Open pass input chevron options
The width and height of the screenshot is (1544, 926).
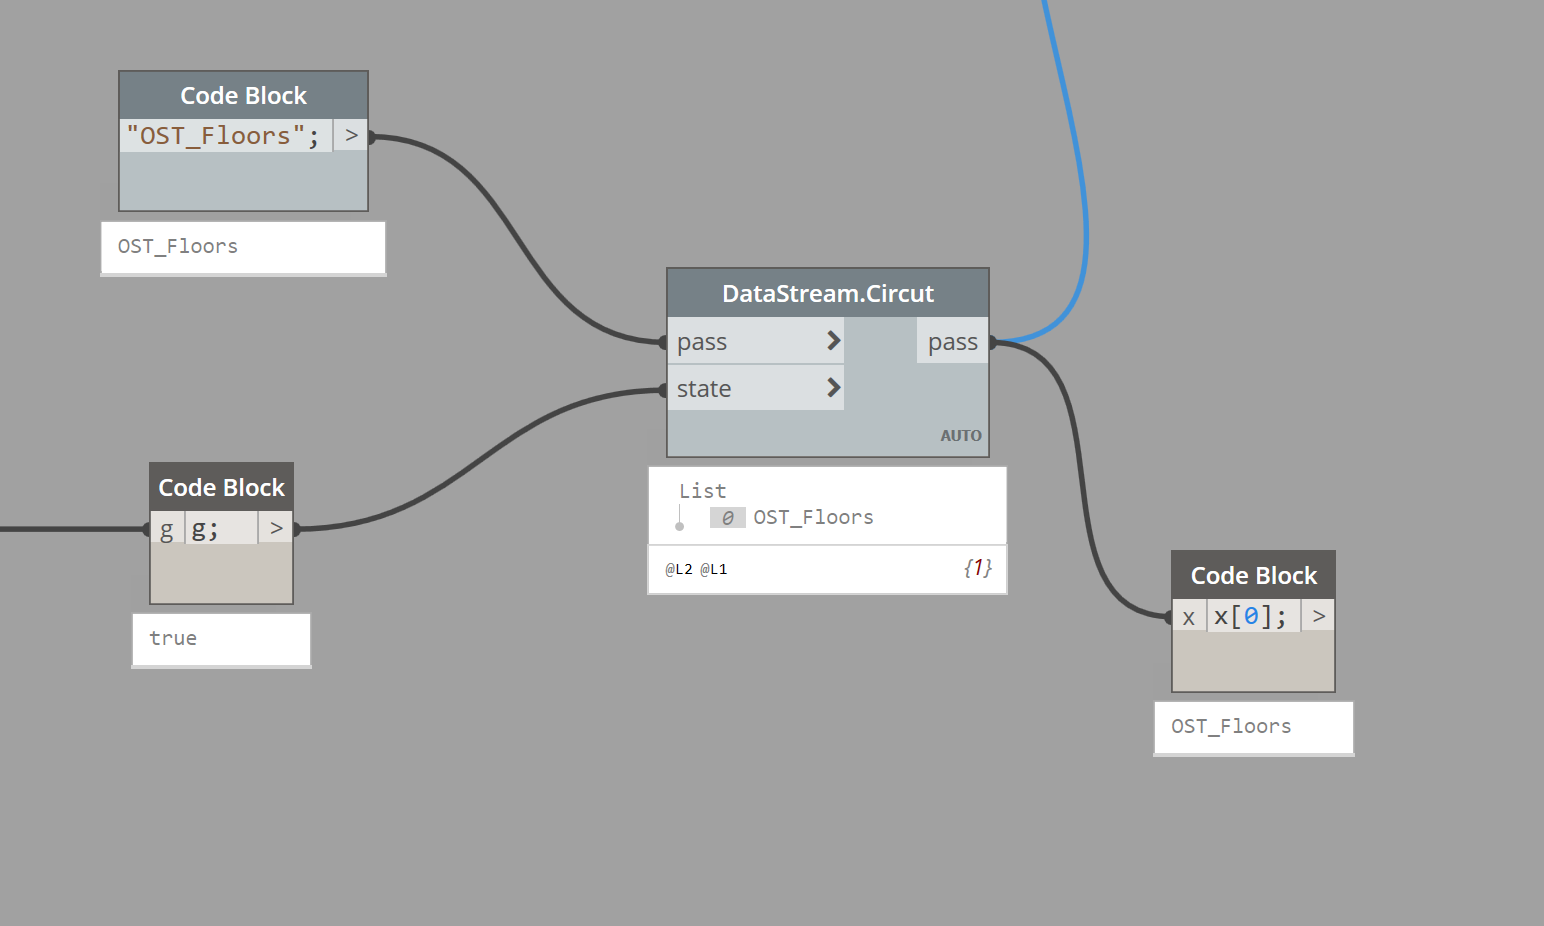pos(833,341)
